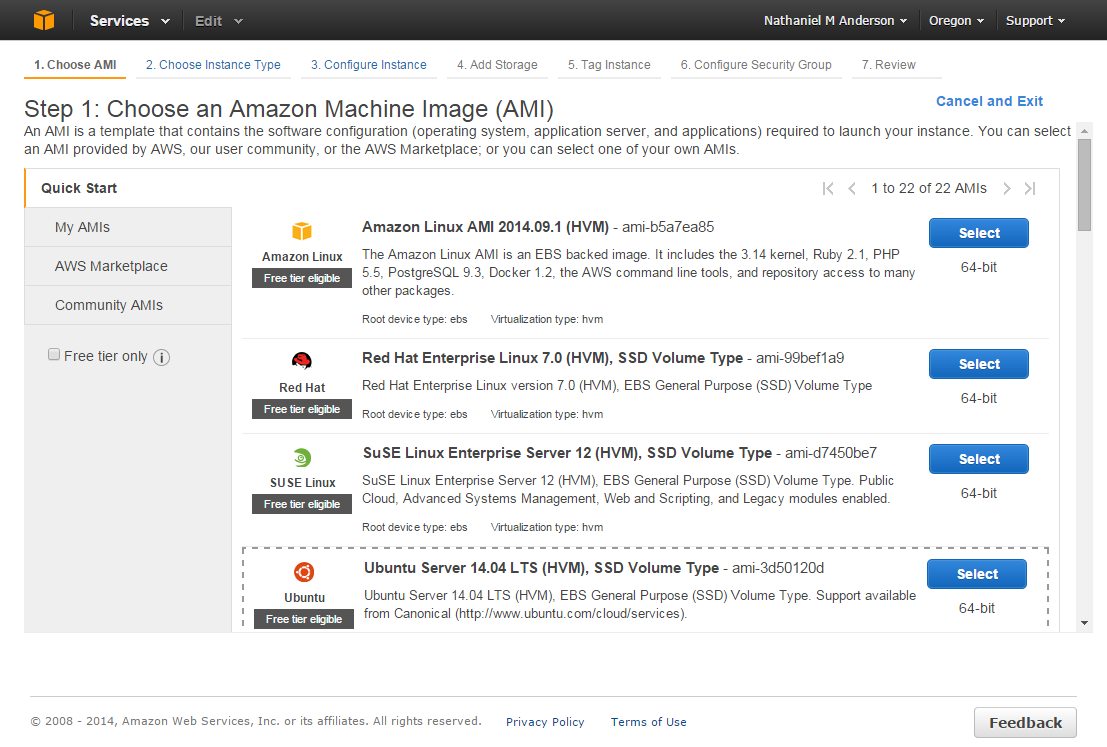Click the Ubuntu logo icon
Image resolution: width=1107 pixels, height=747 pixels.
tap(304, 572)
